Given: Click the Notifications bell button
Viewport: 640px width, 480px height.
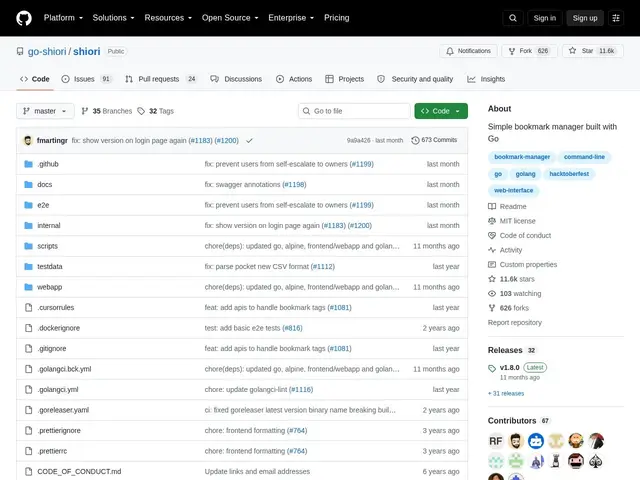Looking at the screenshot, I should tap(468, 51).
